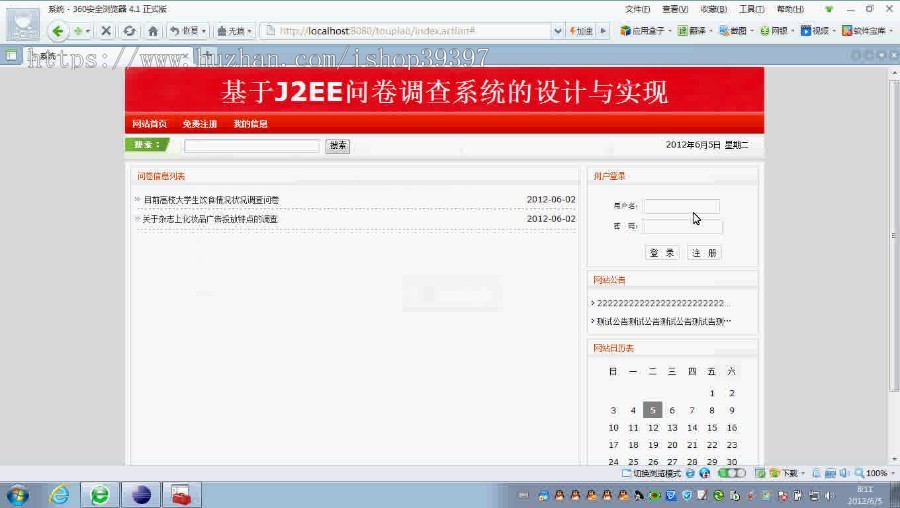Click the 切换浏览模式 browse mode switch
Screen dimensions: 900x508
point(652,473)
